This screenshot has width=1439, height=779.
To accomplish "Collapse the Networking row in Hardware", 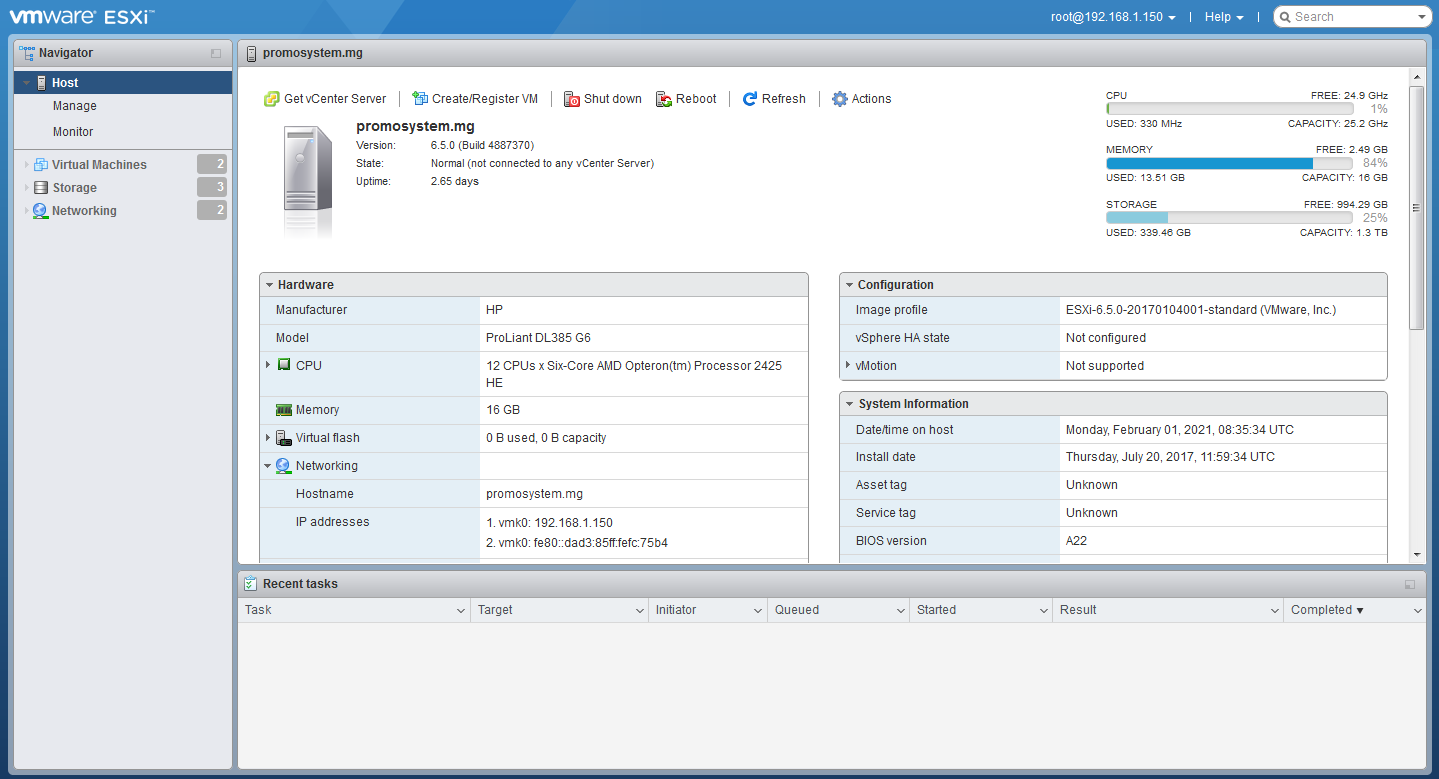I will pyautogui.click(x=268, y=466).
